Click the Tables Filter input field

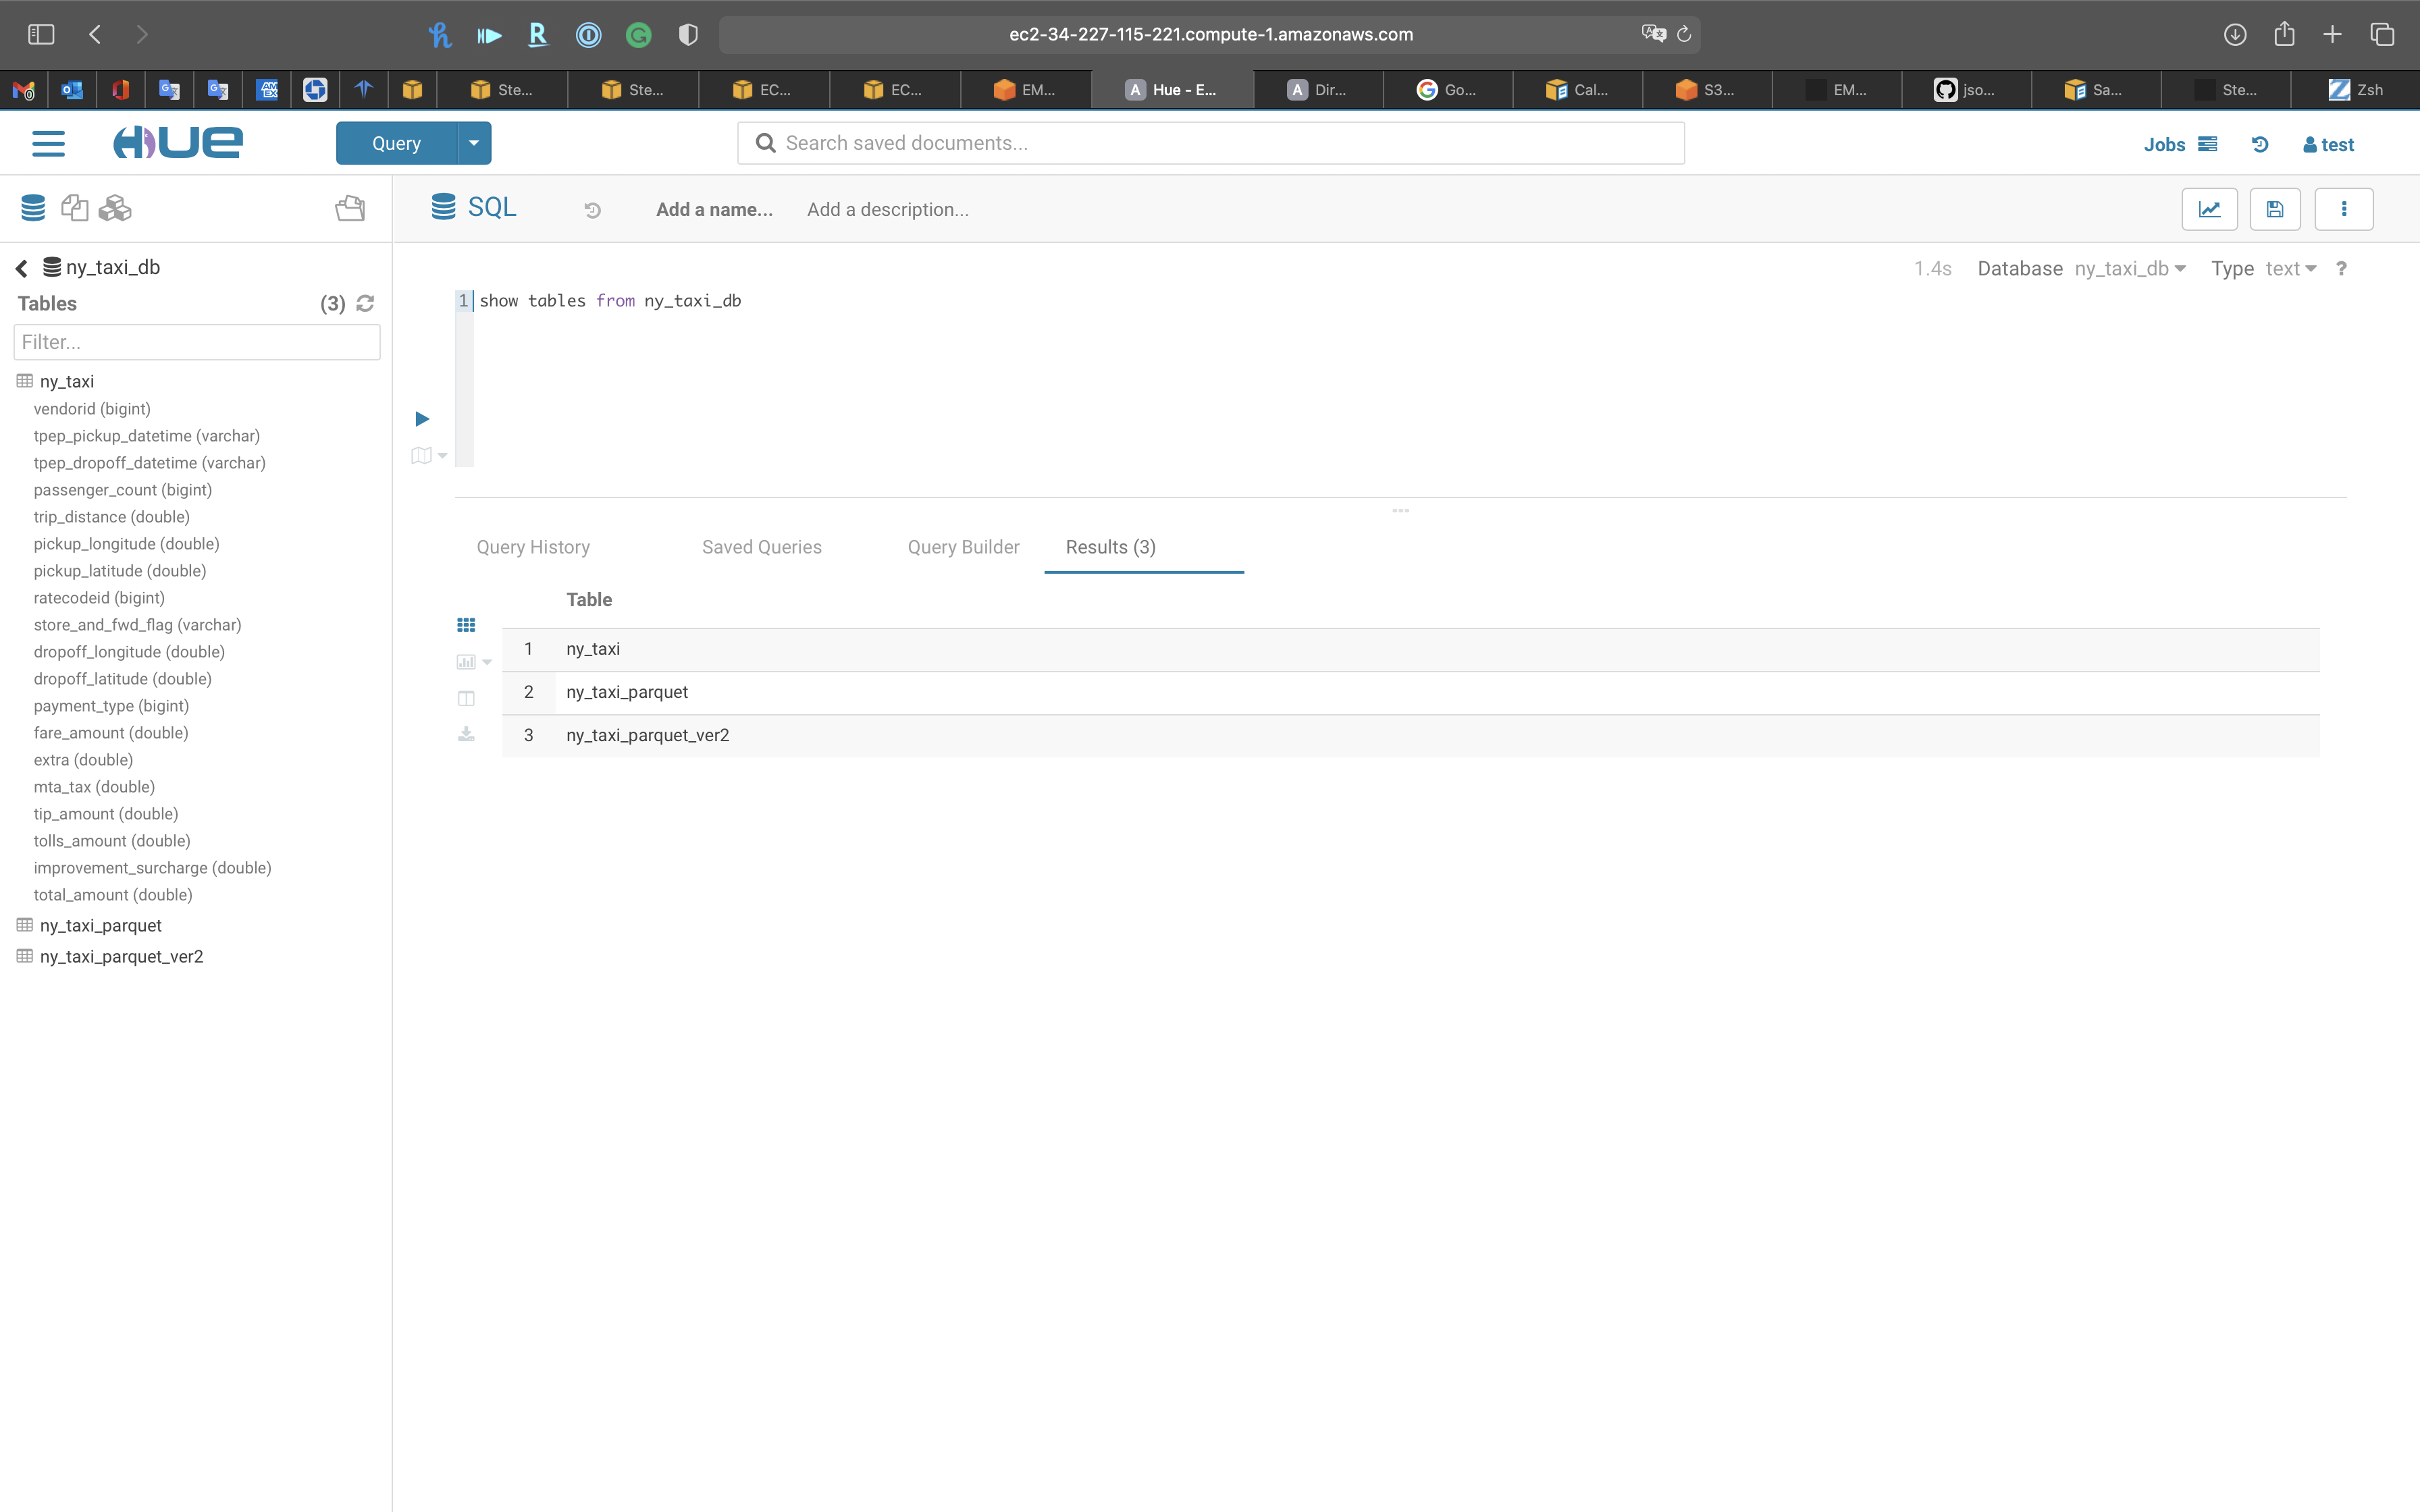(x=197, y=342)
